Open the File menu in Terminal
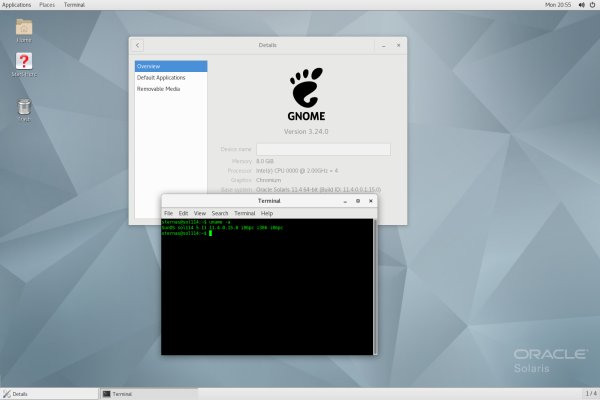 (169, 213)
